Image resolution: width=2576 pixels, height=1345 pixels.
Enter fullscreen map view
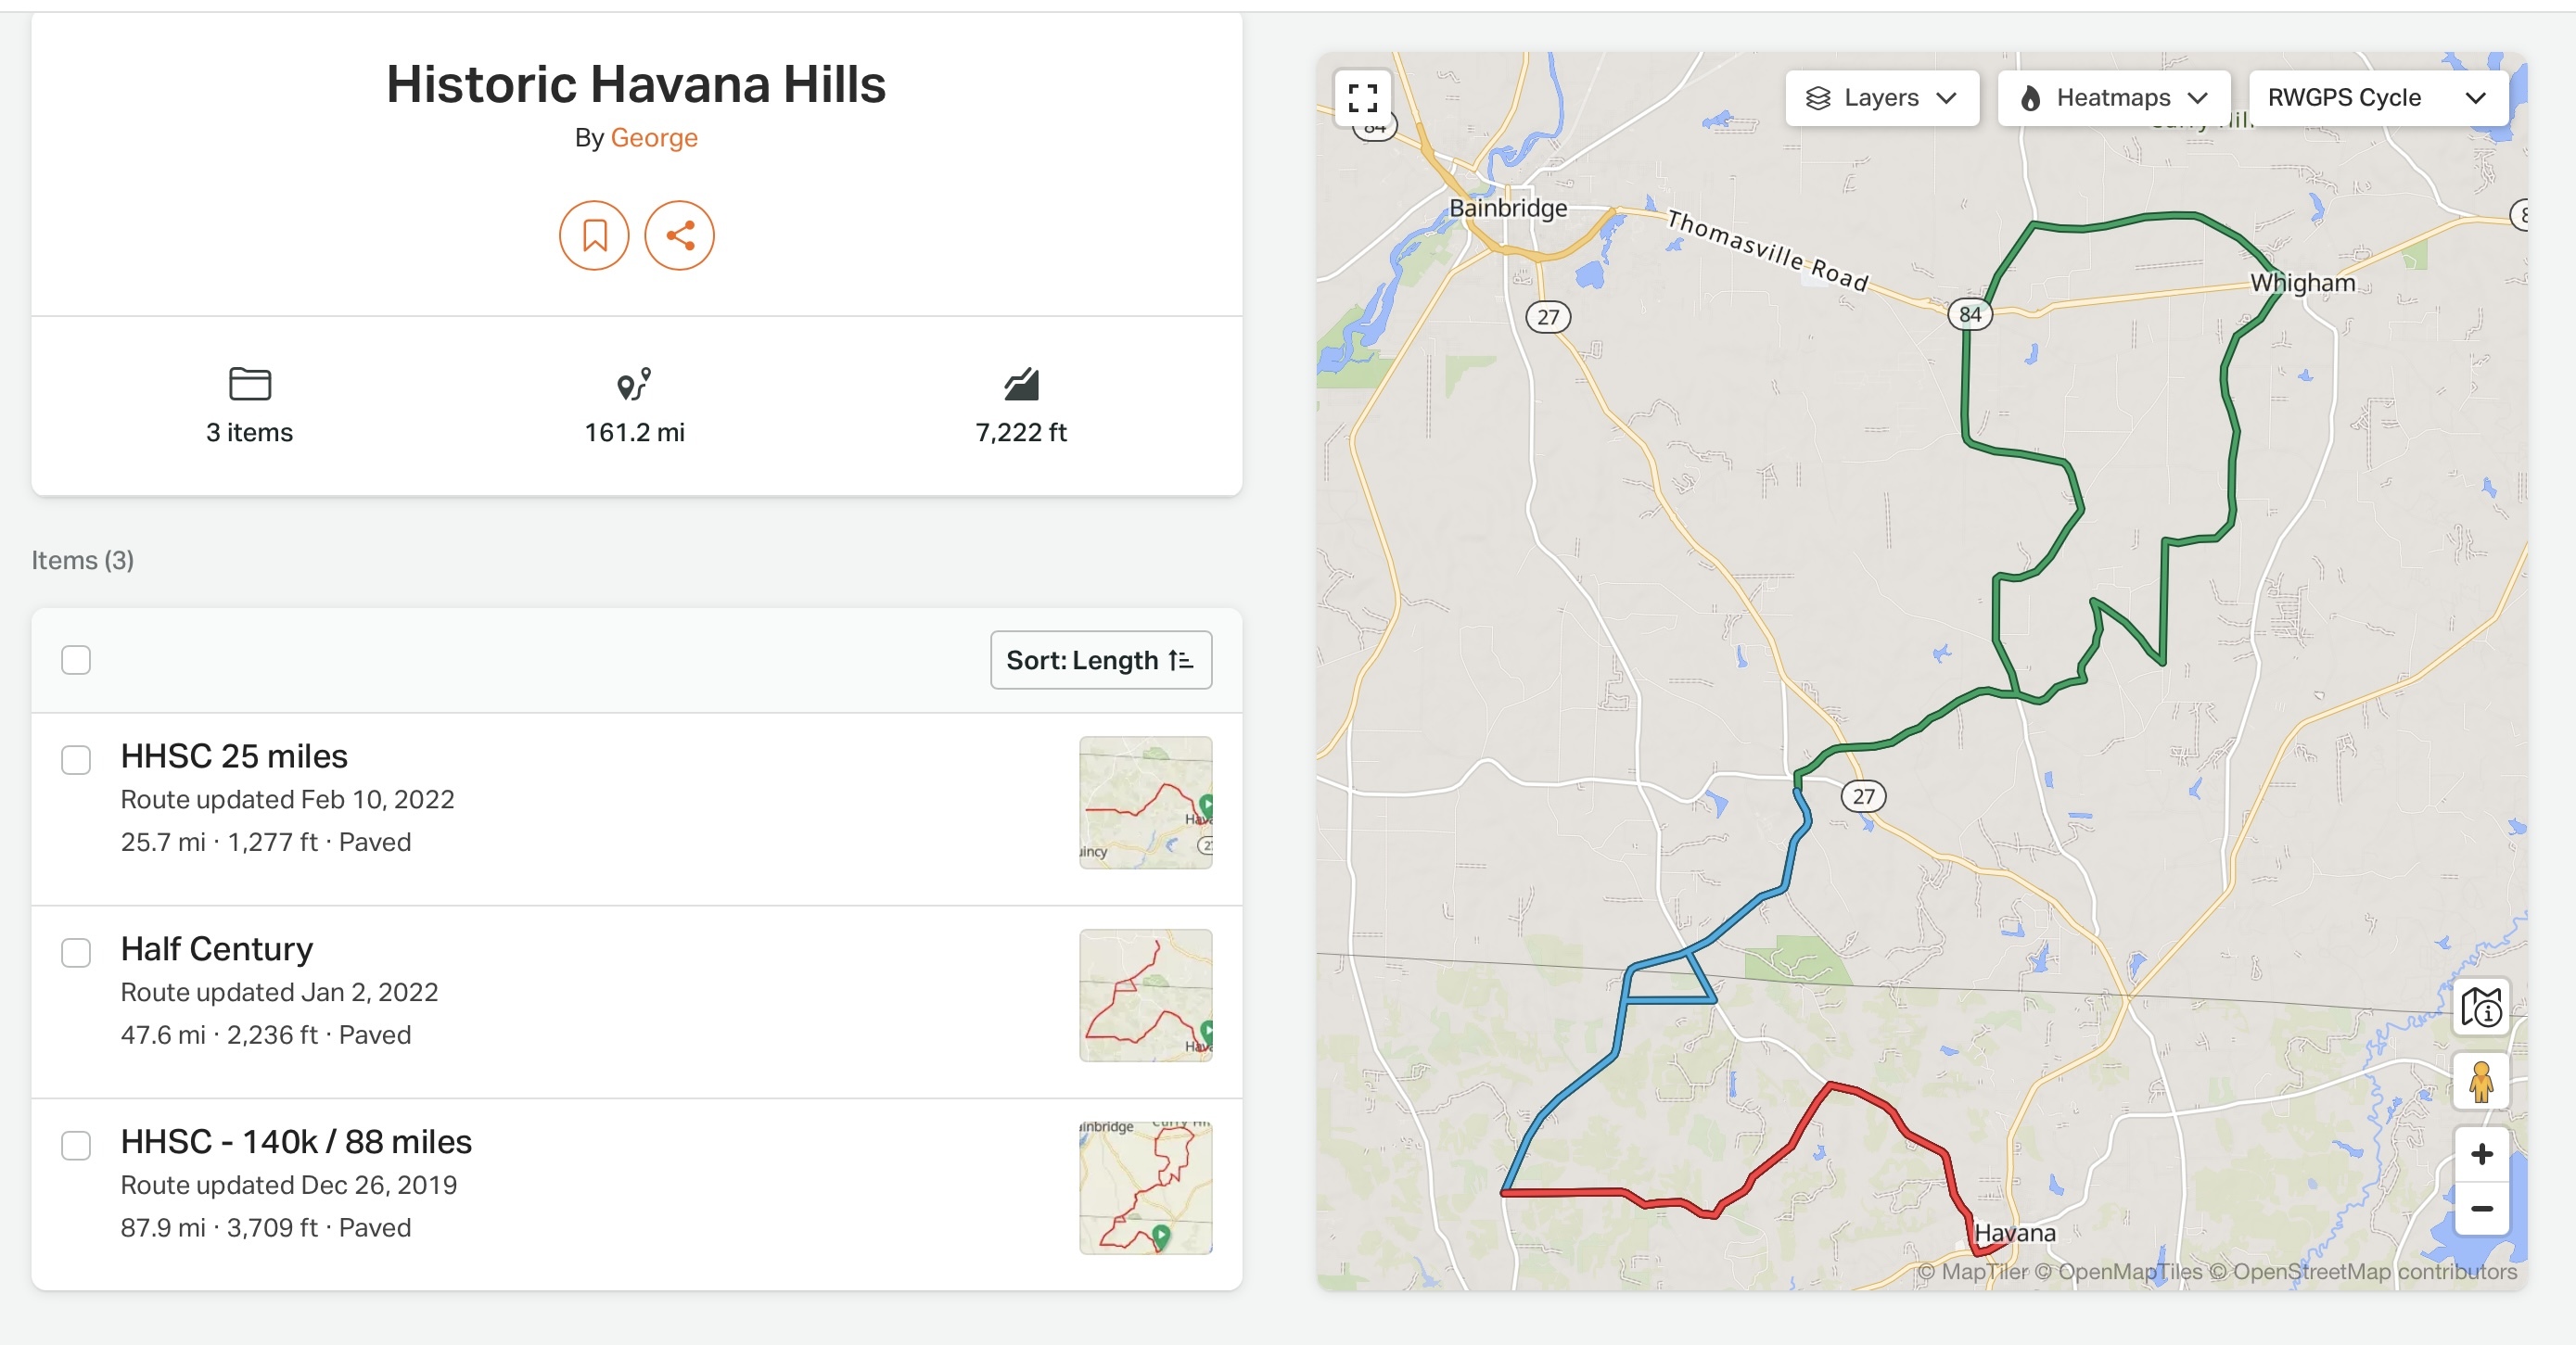point(1362,98)
